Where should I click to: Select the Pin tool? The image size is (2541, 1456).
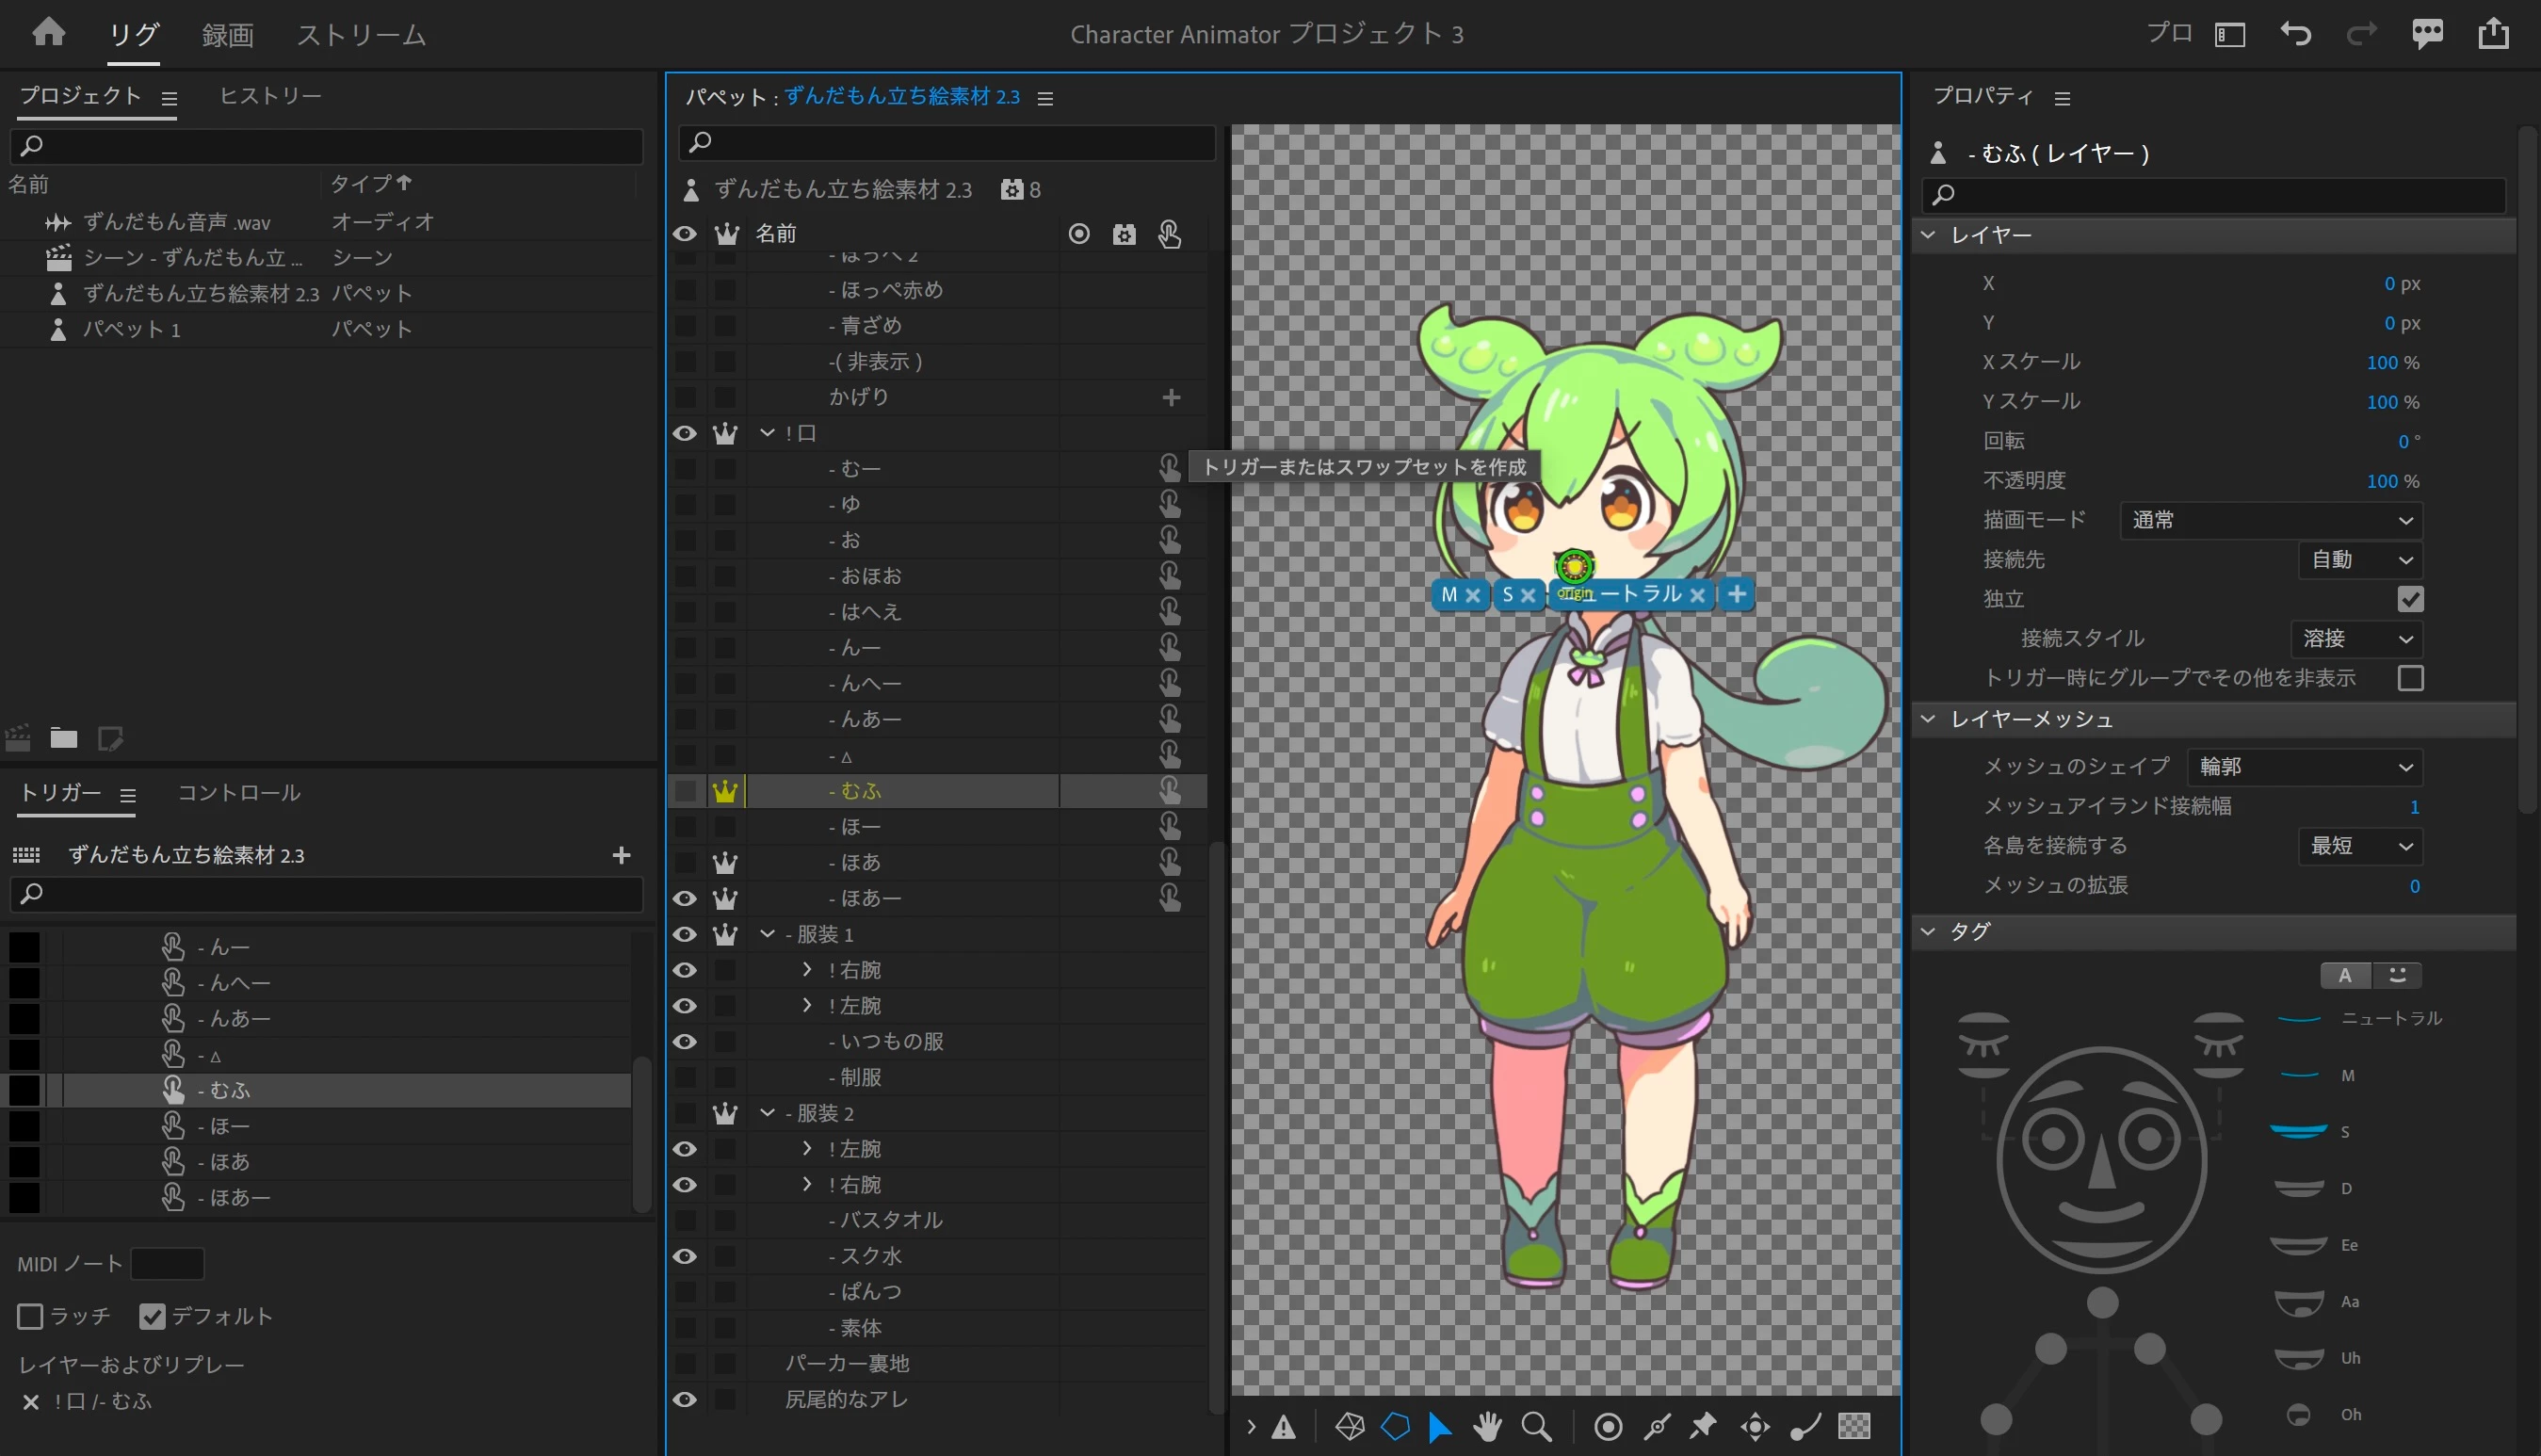click(1702, 1427)
